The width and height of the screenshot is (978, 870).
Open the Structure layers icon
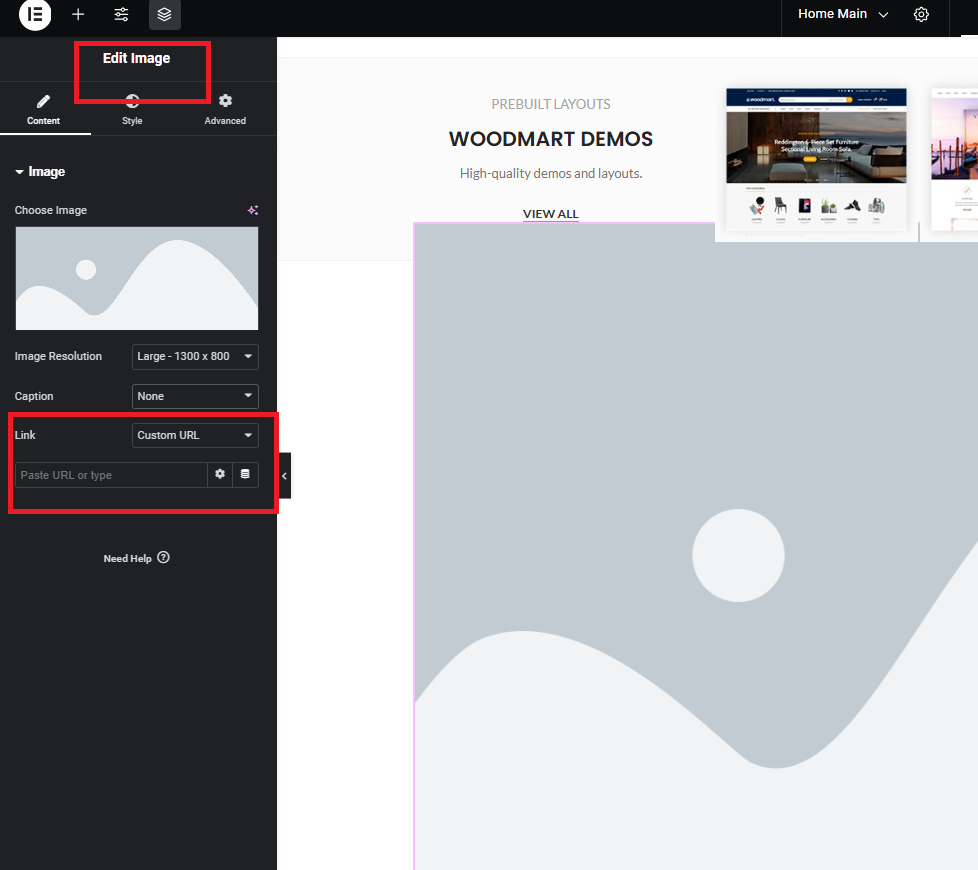coord(165,14)
